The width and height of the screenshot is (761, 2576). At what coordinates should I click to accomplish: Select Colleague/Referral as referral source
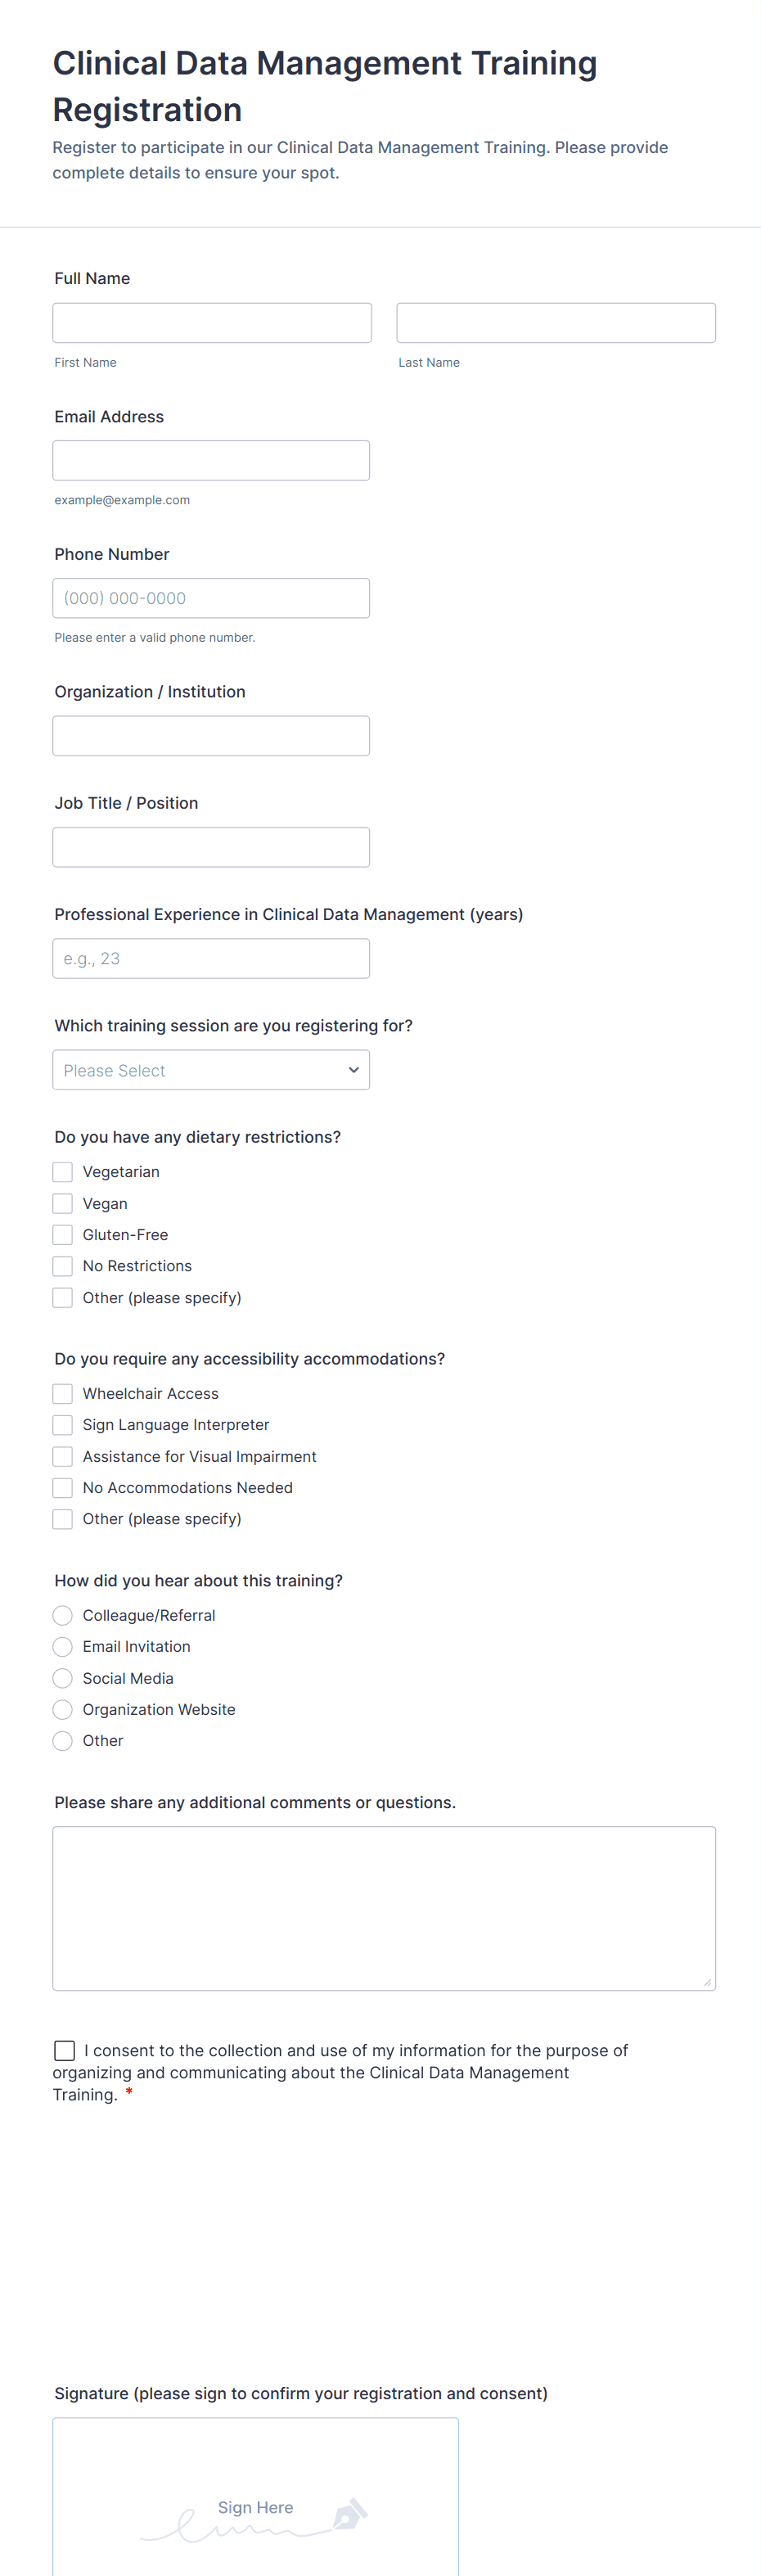(x=62, y=1615)
